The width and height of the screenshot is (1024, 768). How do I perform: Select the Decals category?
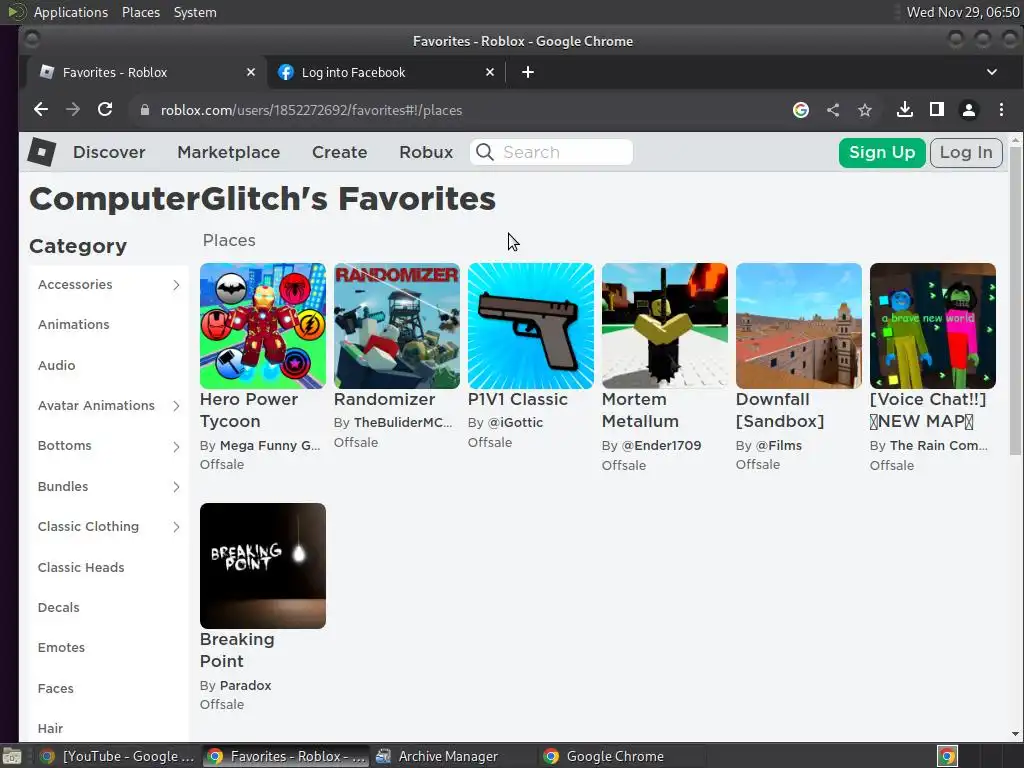pyautogui.click(x=59, y=607)
